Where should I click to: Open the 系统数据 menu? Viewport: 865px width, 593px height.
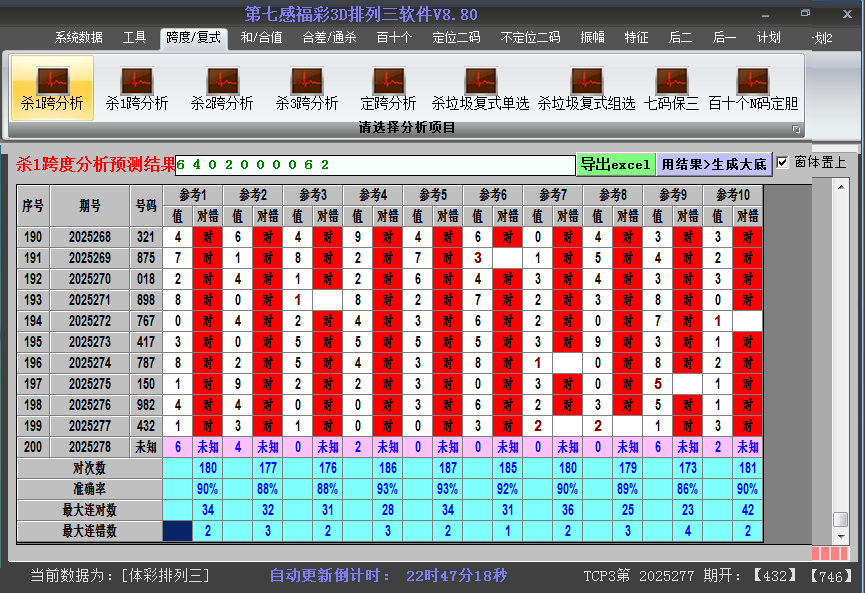tap(79, 40)
